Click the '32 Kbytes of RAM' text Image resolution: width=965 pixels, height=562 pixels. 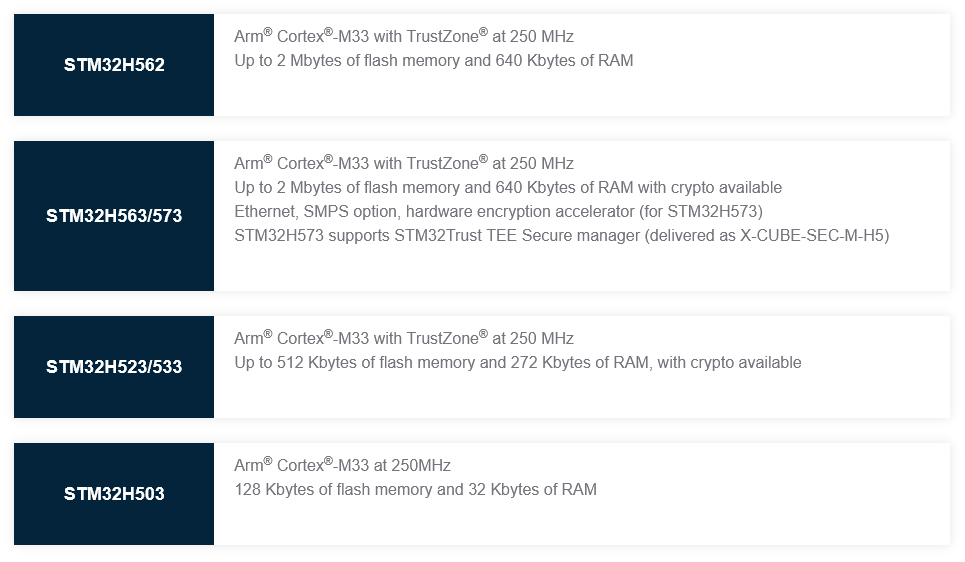531,490
